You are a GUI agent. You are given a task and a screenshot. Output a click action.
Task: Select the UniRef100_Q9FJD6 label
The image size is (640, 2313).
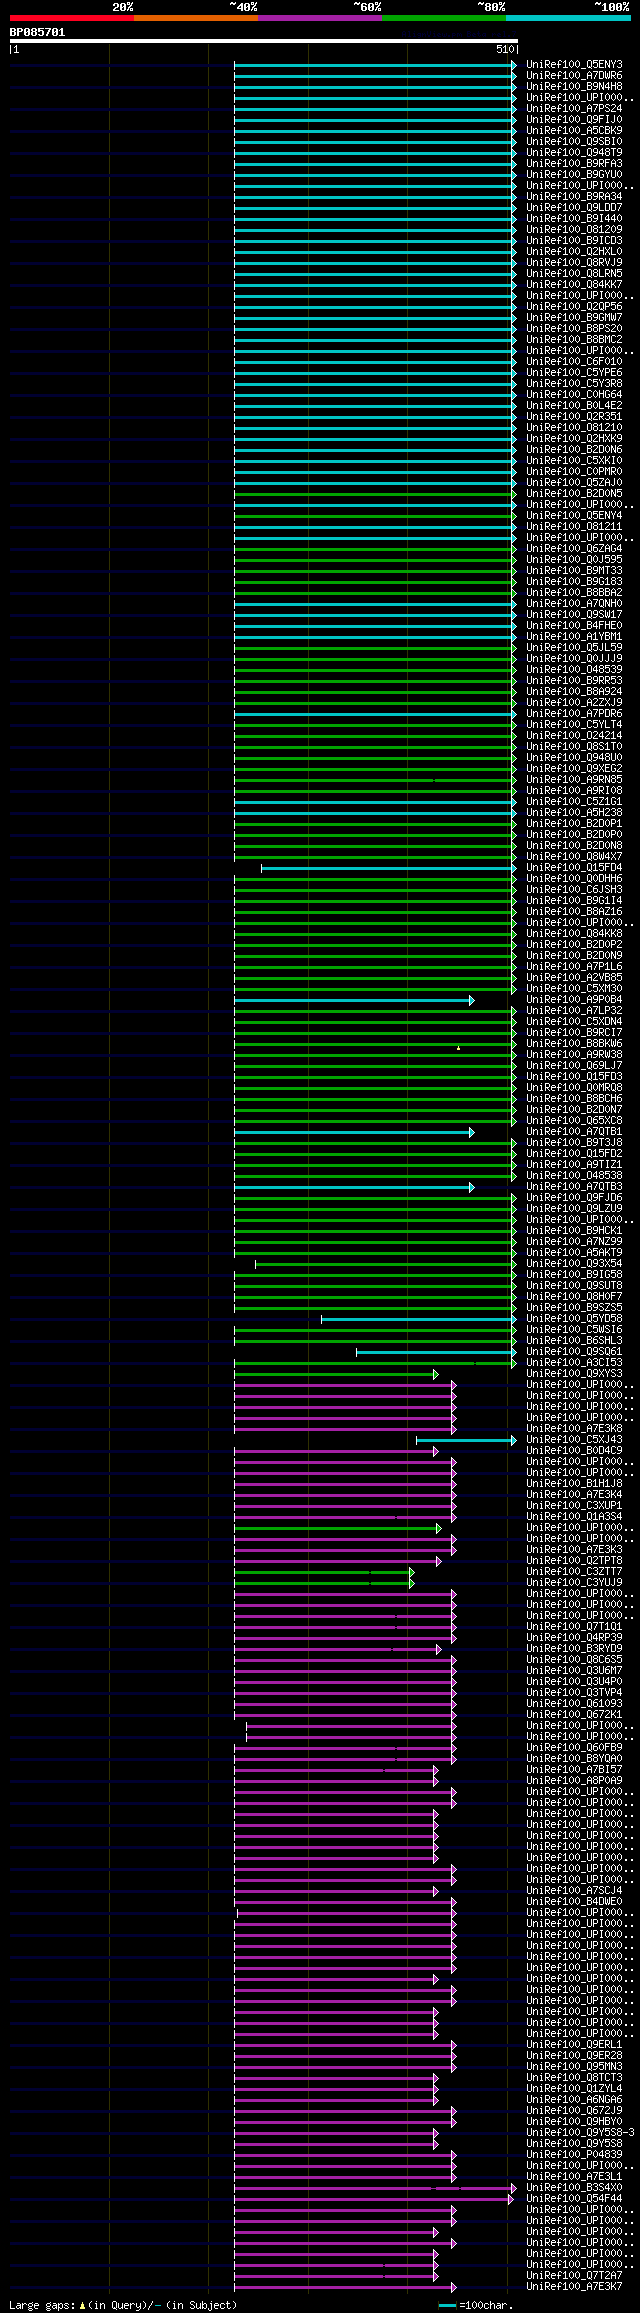[574, 1198]
